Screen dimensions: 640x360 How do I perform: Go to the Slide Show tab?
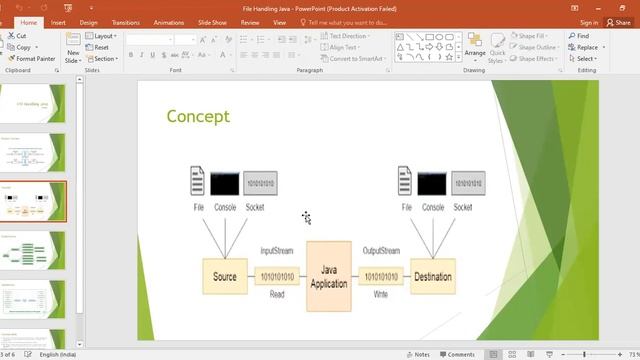coord(212,22)
